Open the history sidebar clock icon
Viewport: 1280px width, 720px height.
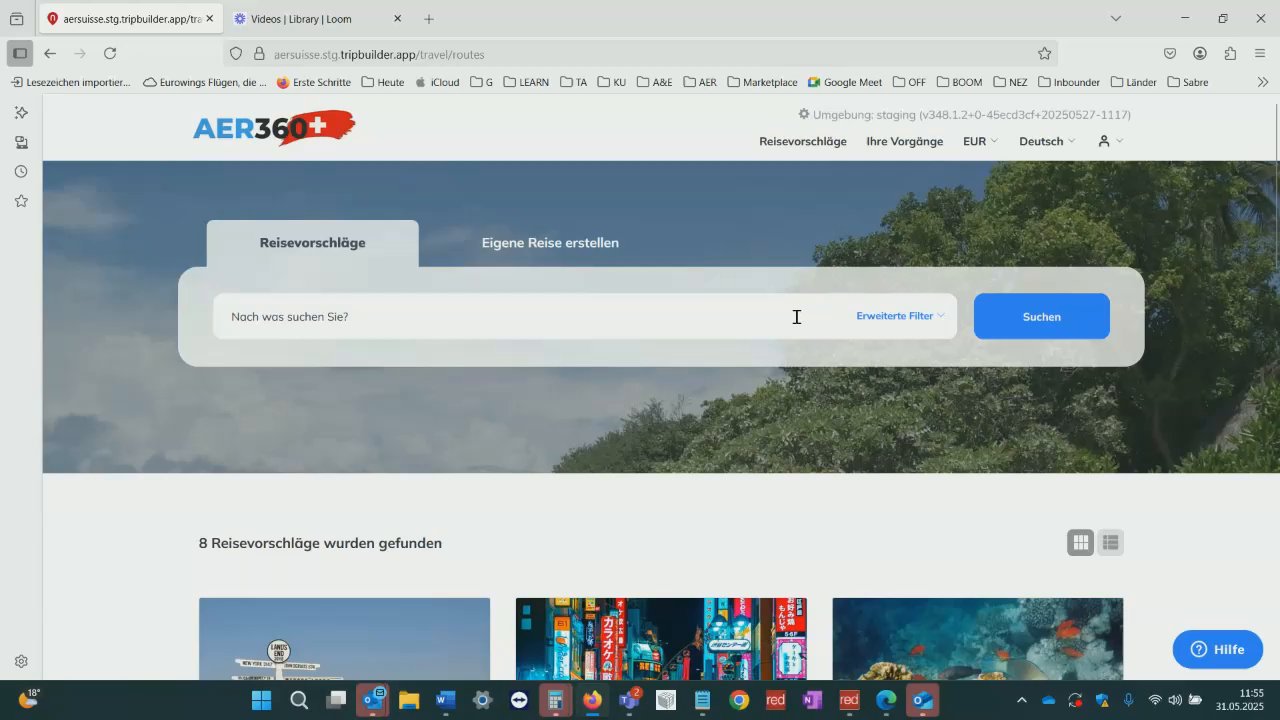click(x=21, y=172)
